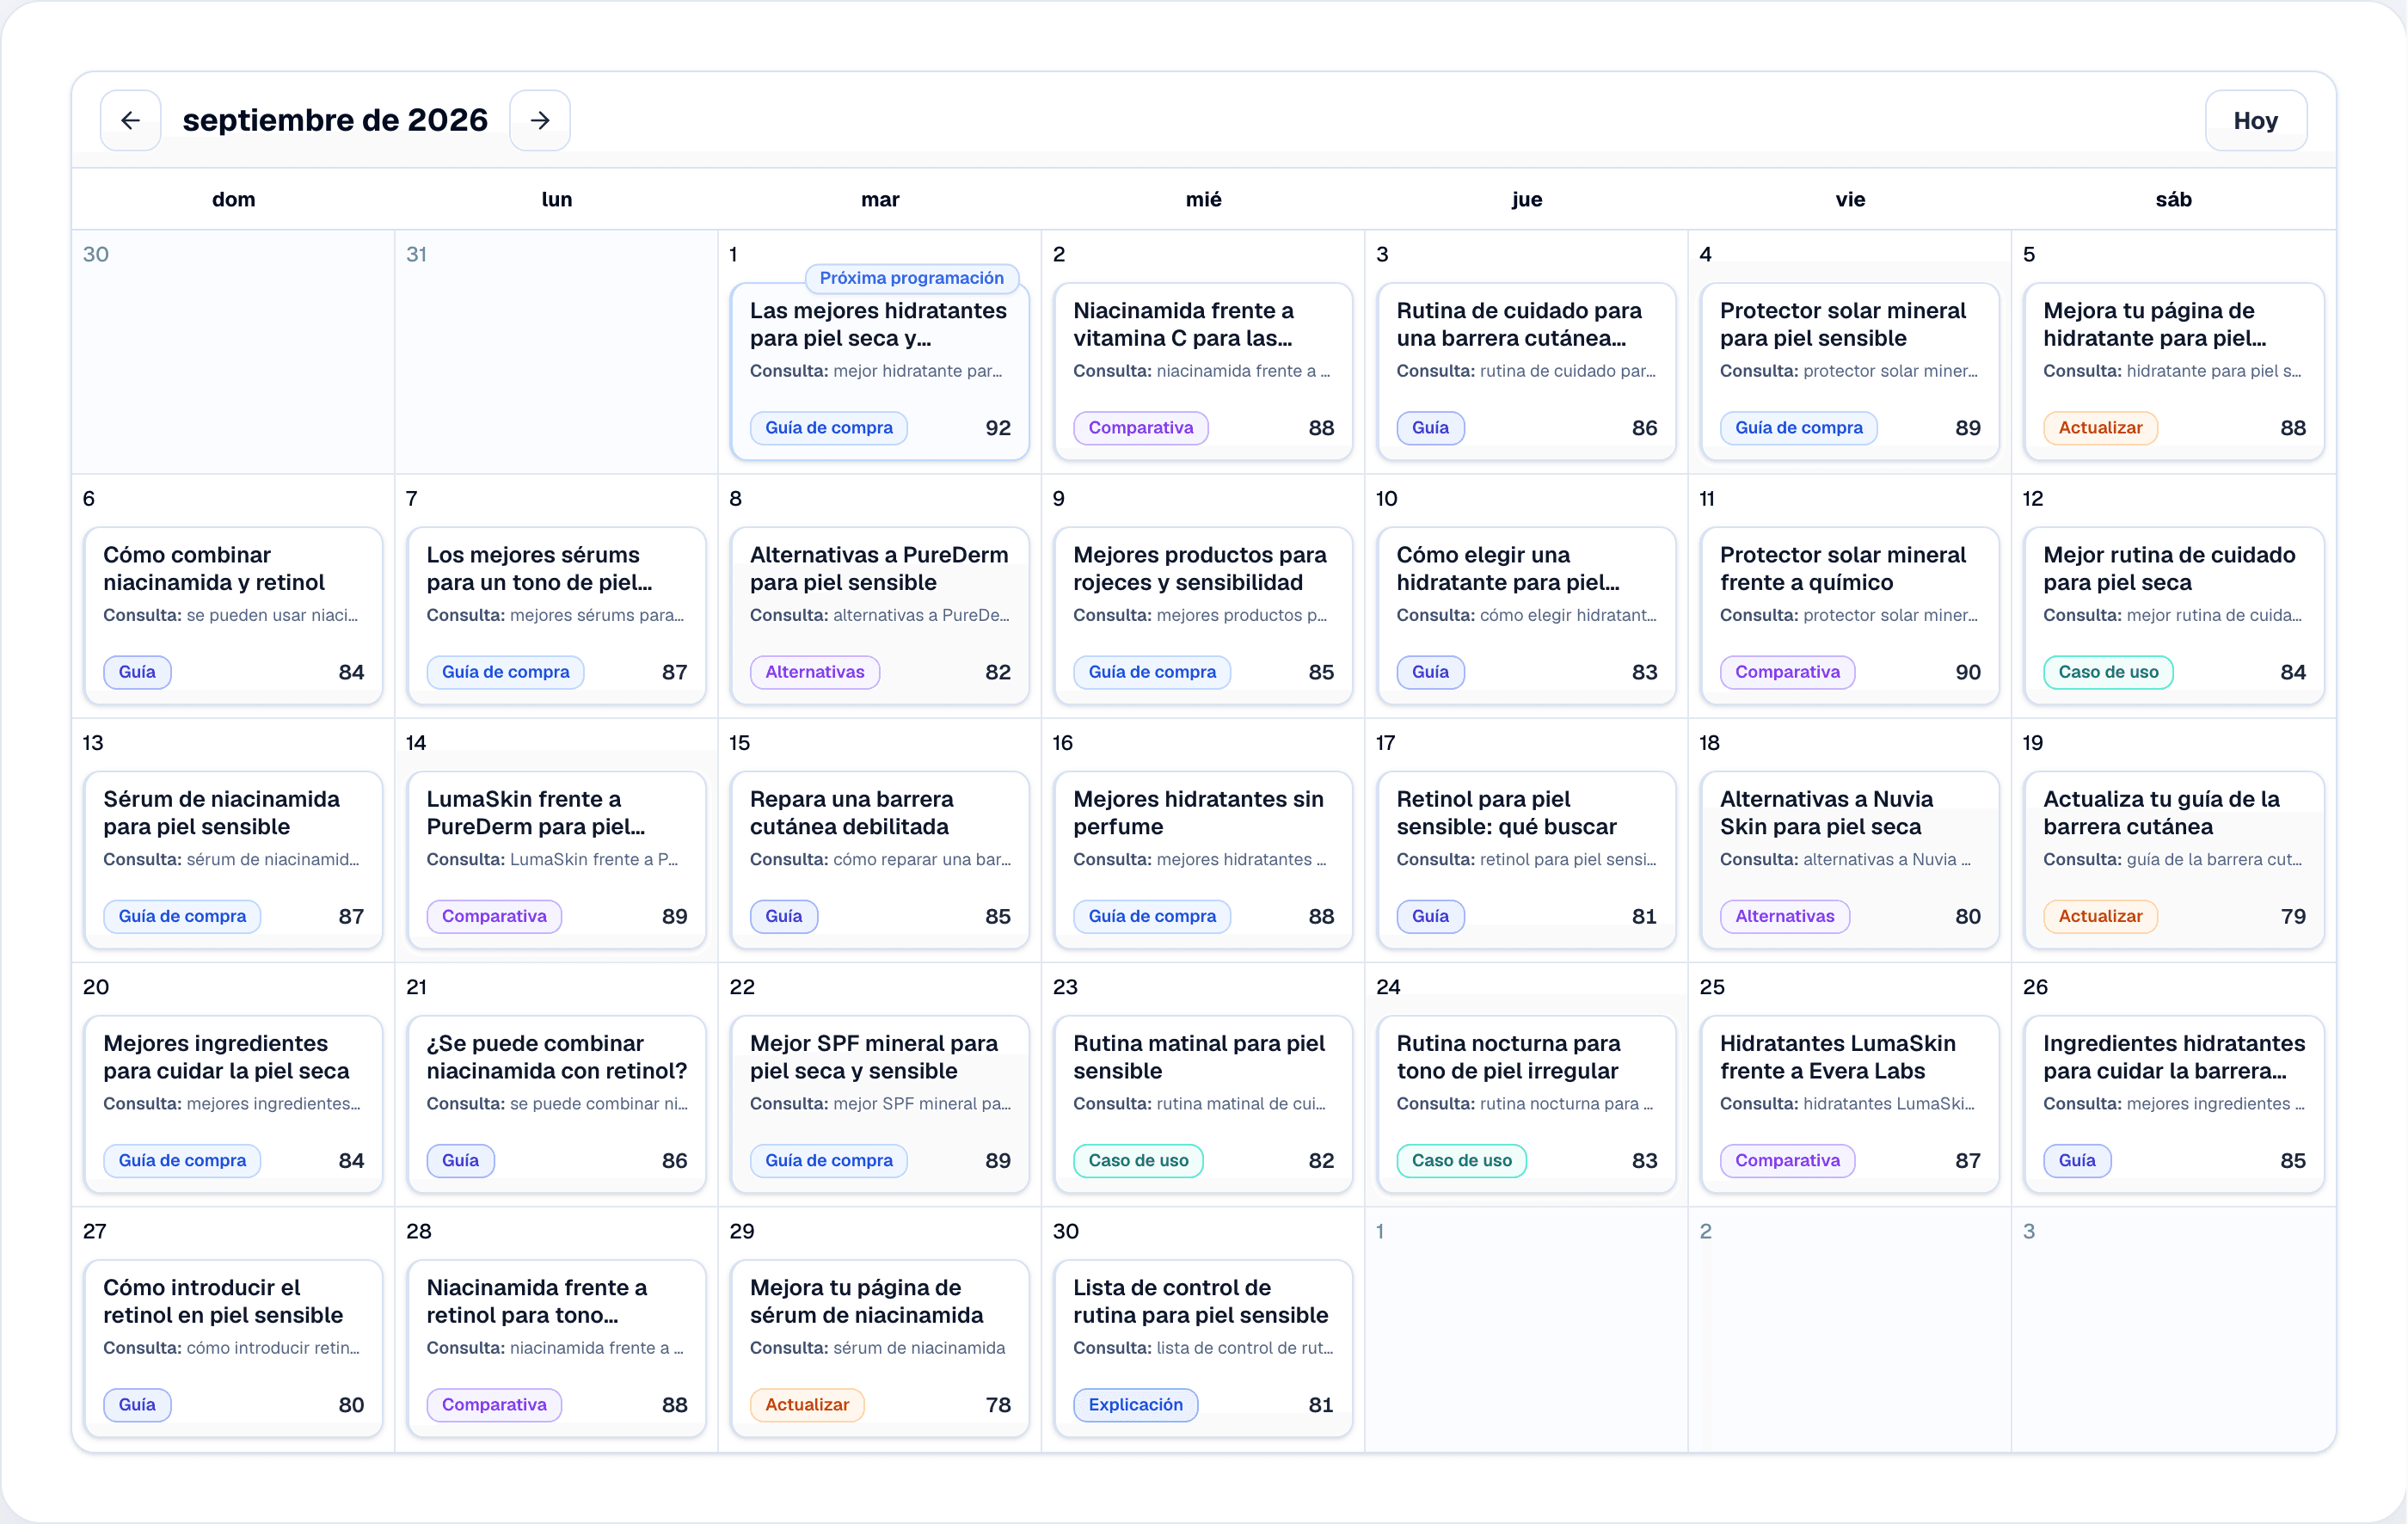Screen dimensions: 2408x1524
Task: Click the 'Guía de compra' tag on September 16 card
Action: [x=1152, y=915]
